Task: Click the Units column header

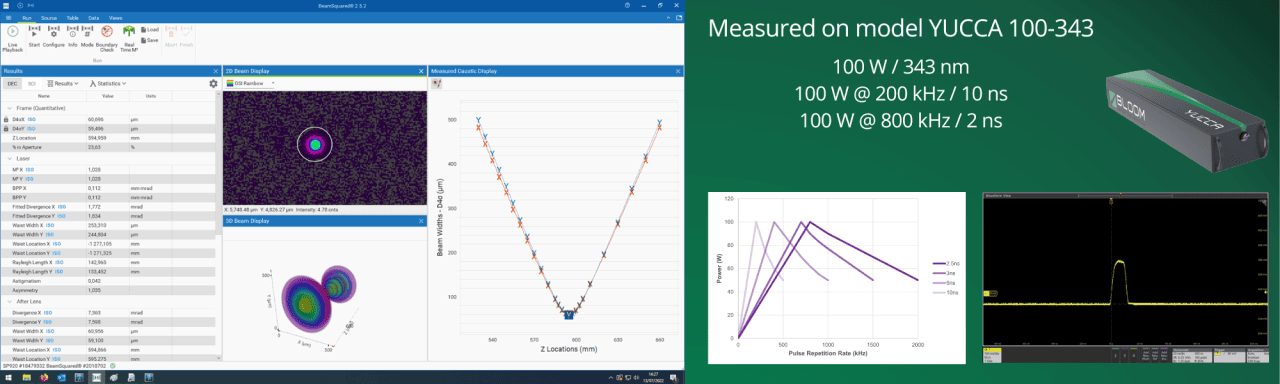Action: pos(151,96)
